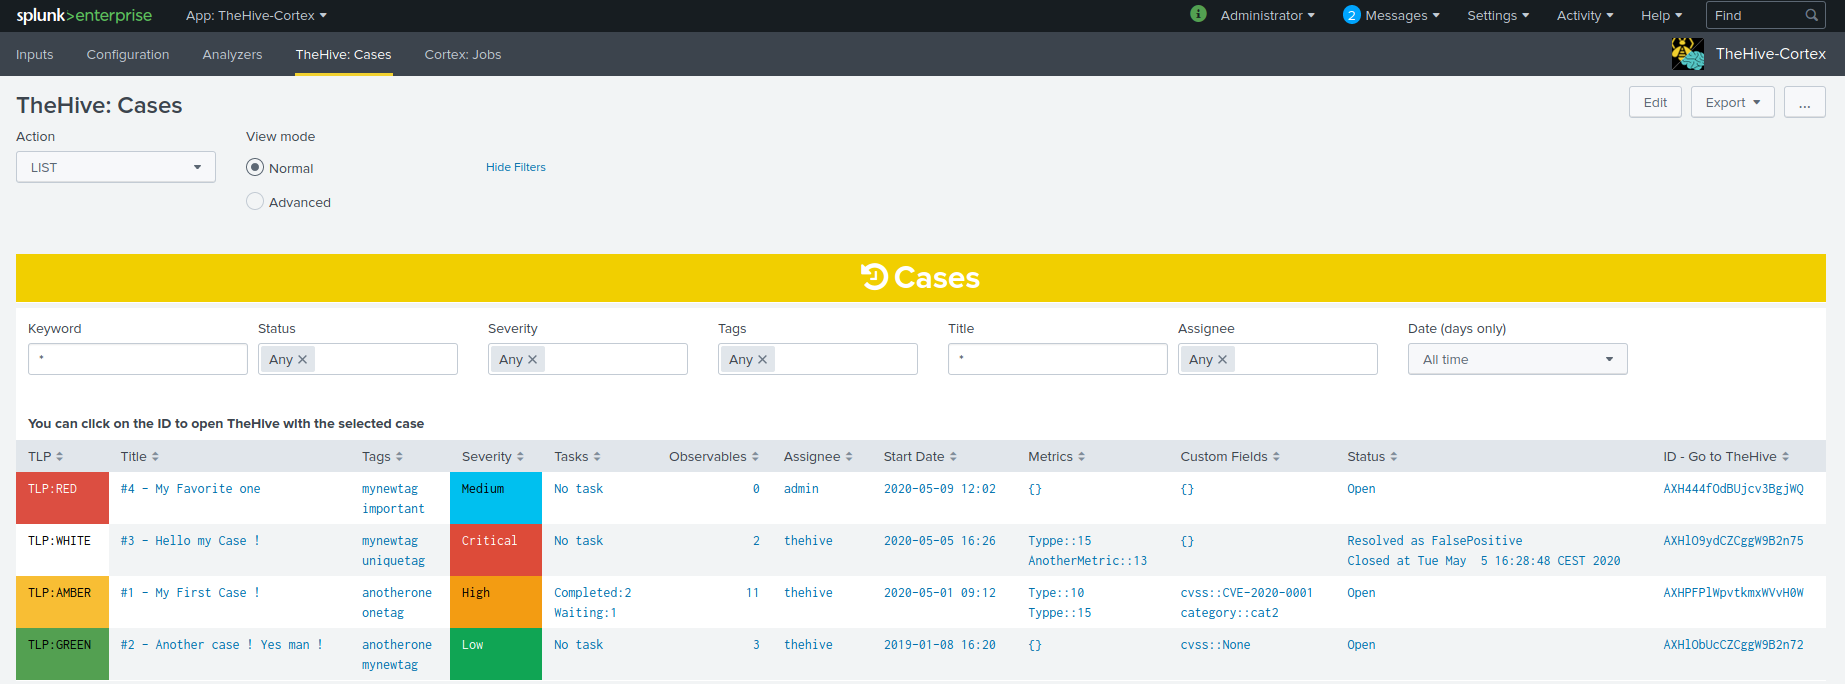Click the ellipsis more actions button
Image resolution: width=1845 pixels, height=684 pixels.
(x=1805, y=102)
